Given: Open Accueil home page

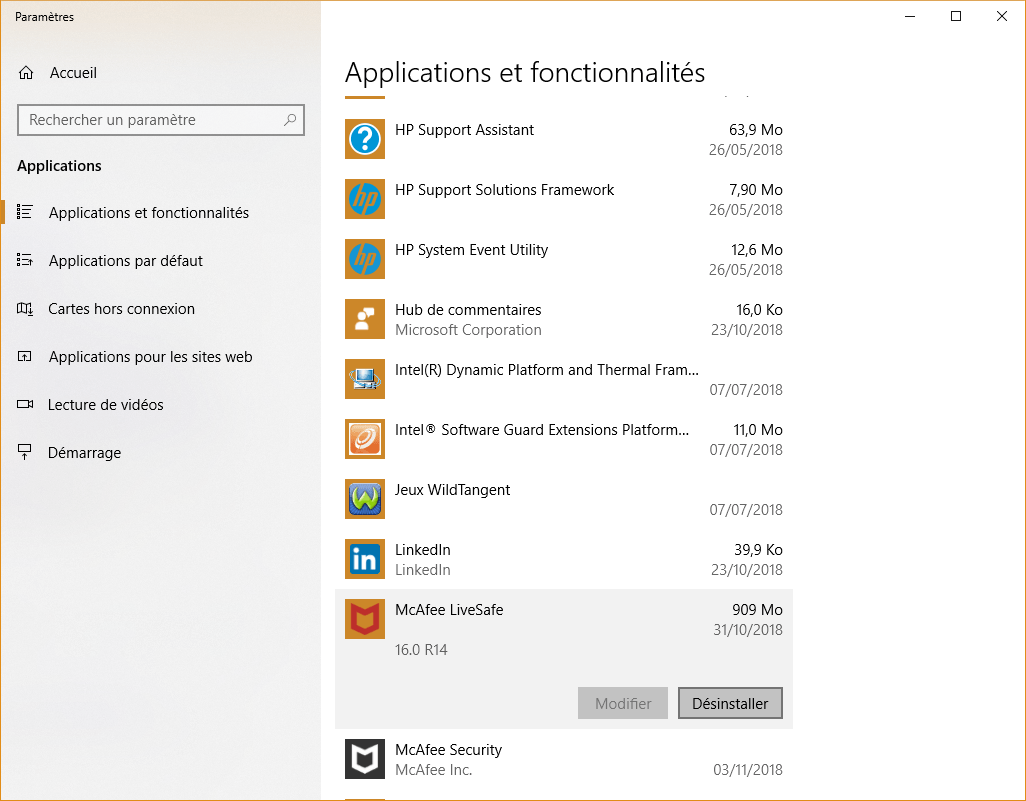Looking at the screenshot, I should coord(73,73).
